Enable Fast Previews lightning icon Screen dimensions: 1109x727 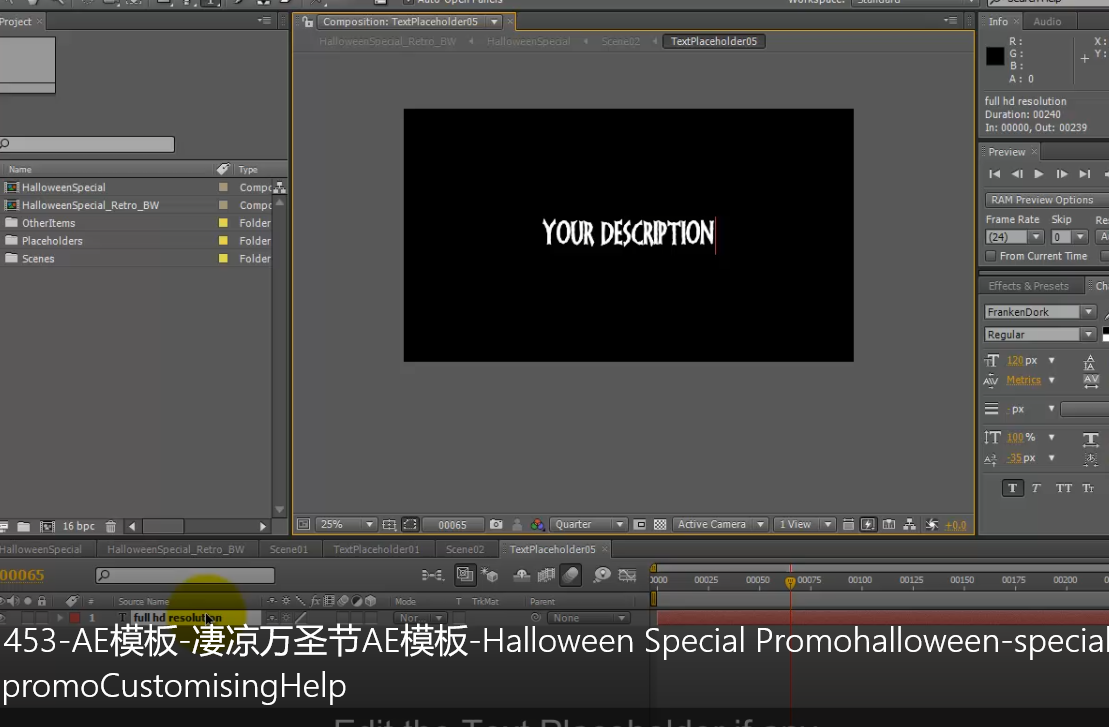868,524
